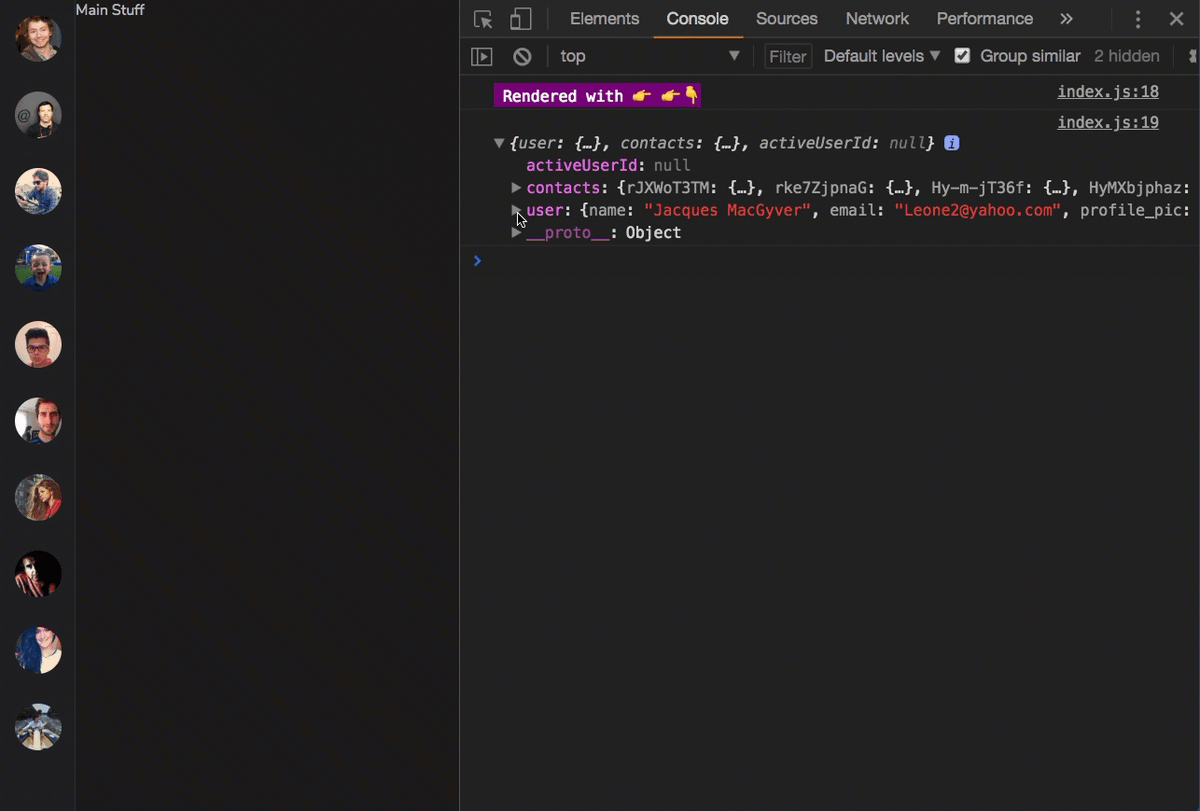1200x811 pixels.
Task: Clear the console
Action: point(522,57)
